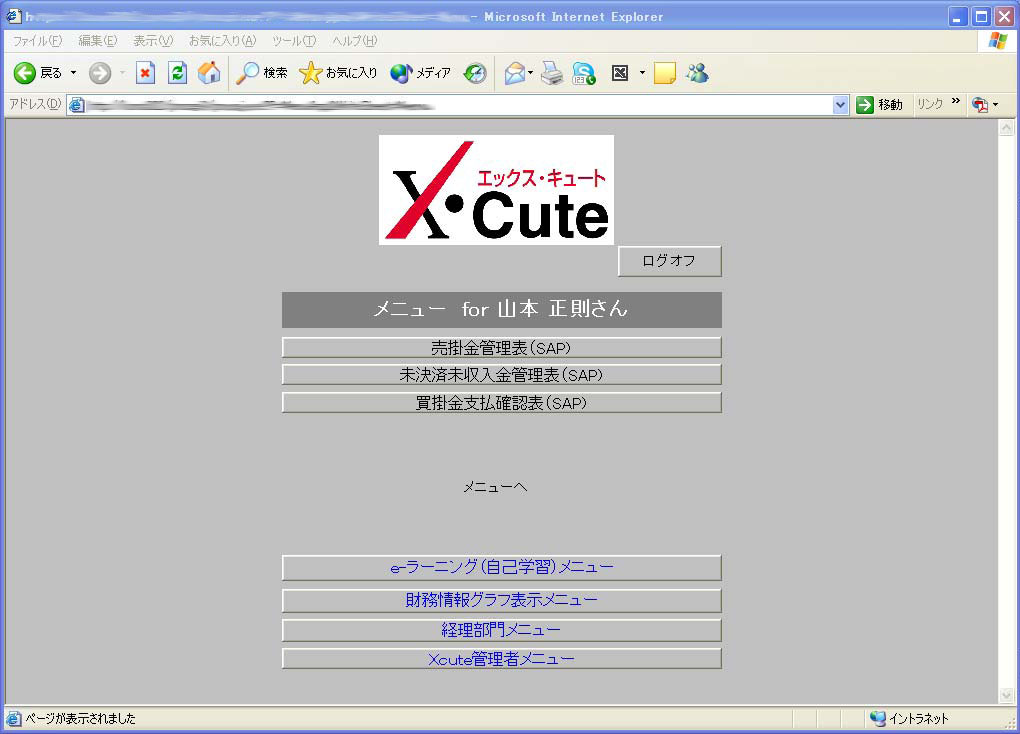Viewport: 1020px width, 734px height.
Task: Click the Mail envelope icon
Action: coord(515,73)
